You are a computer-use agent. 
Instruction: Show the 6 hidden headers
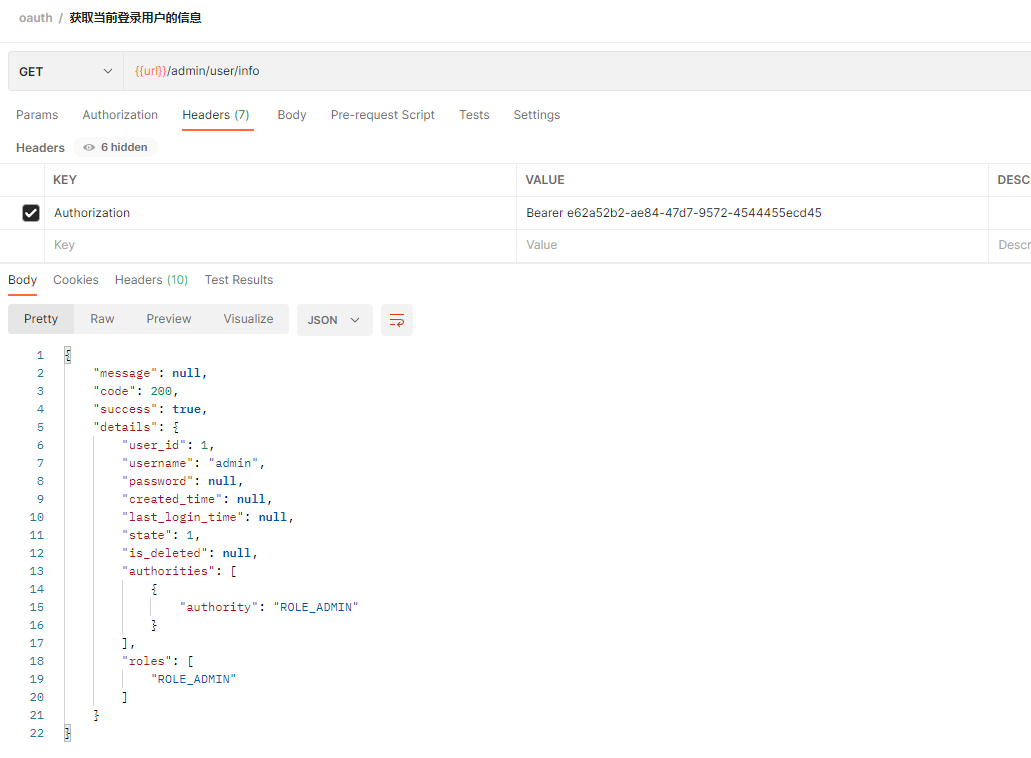pos(115,148)
